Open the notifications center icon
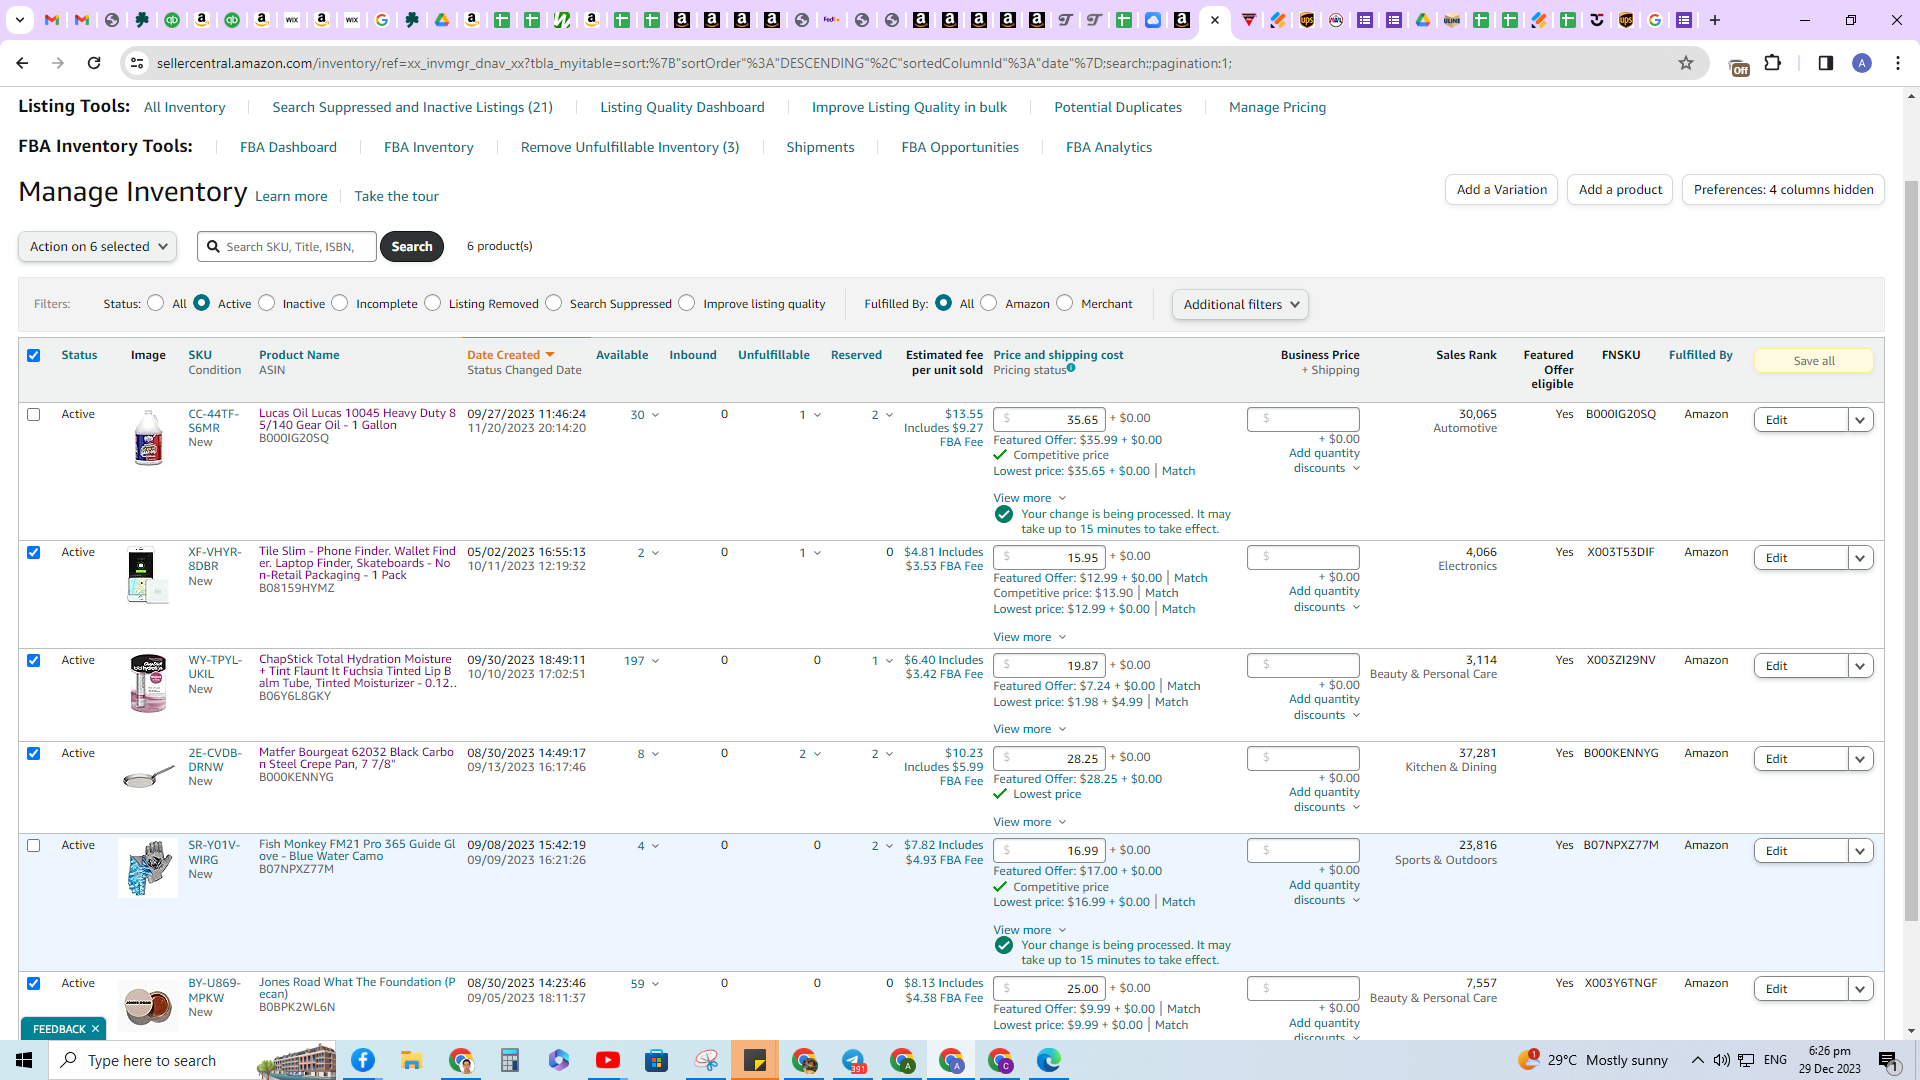The height and width of the screenshot is (1080, 1920). tap(1888, 1060)
